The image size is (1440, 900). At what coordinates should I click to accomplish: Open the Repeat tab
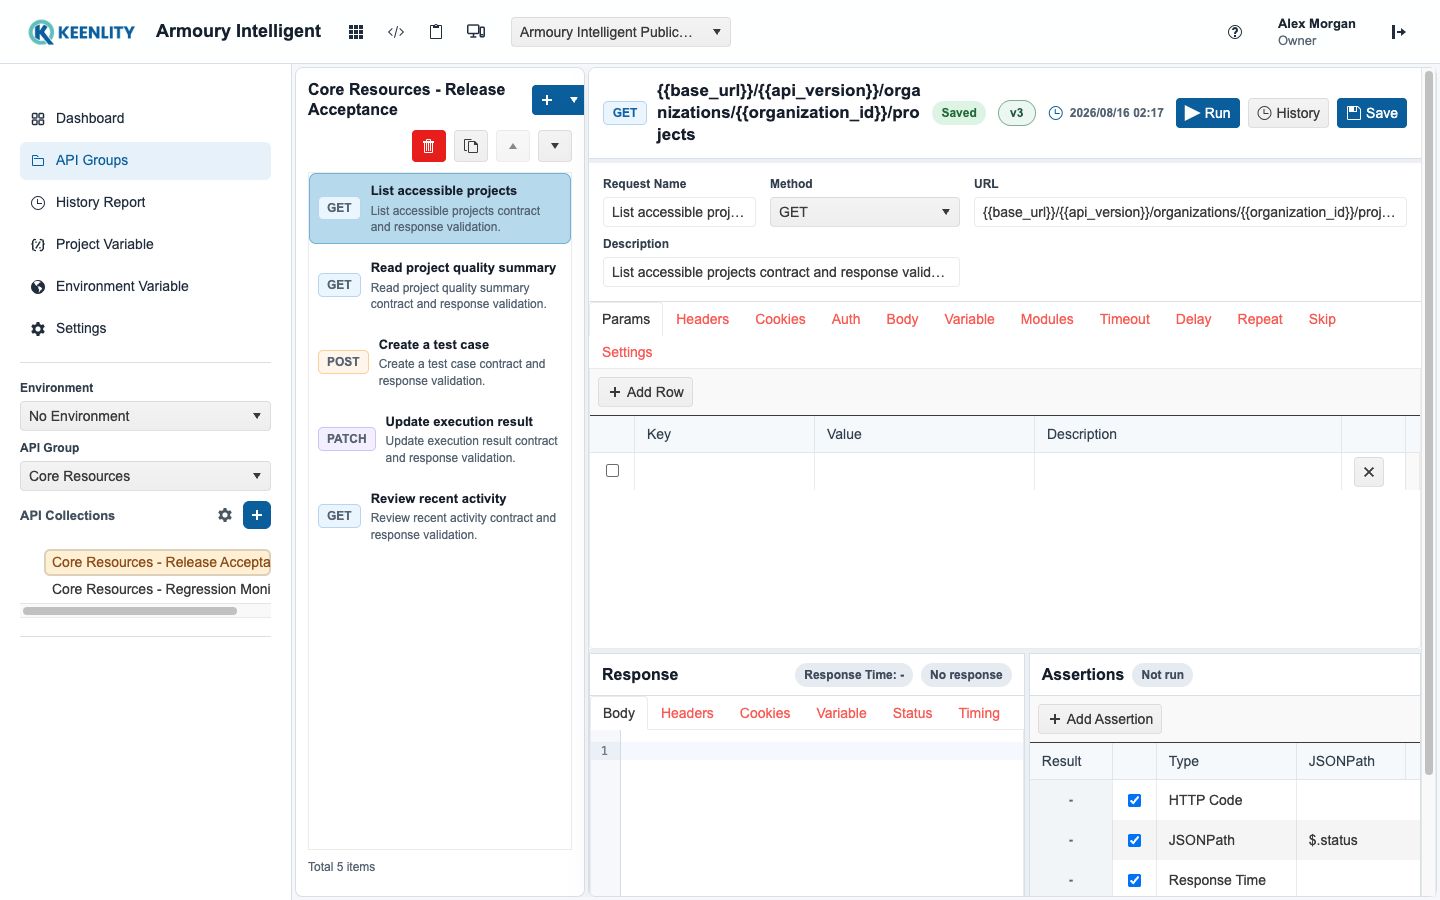(1260, 319)
